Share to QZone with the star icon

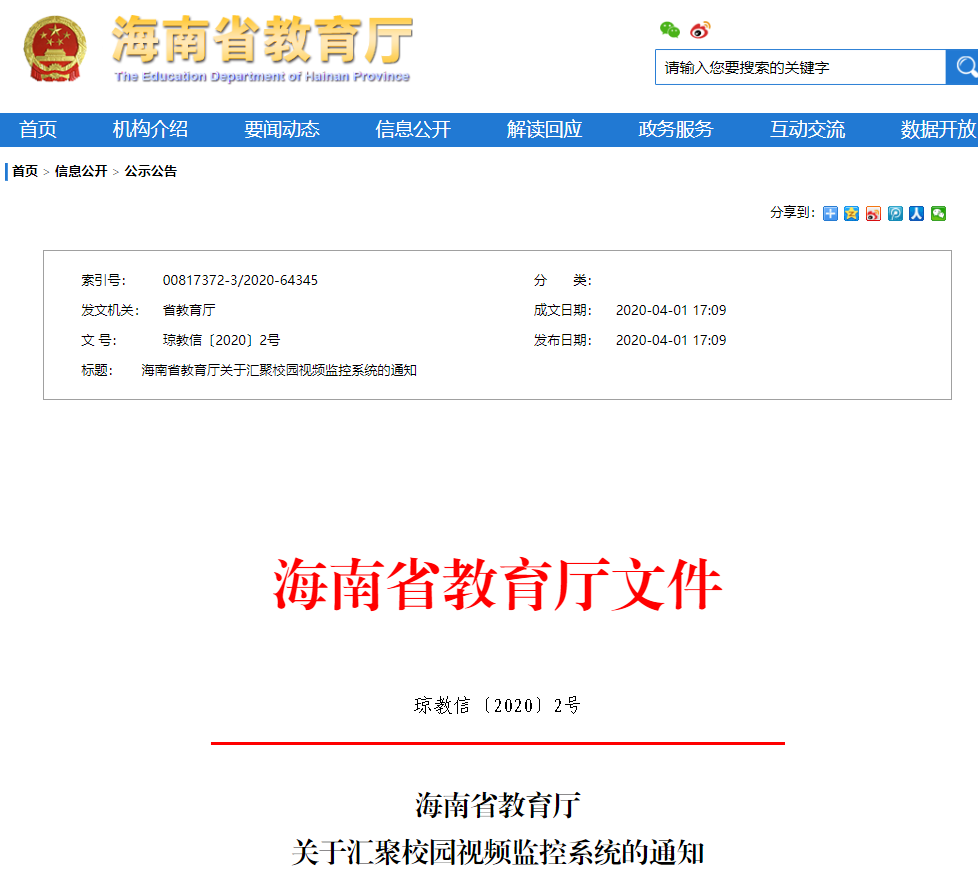[x=851, y=214]
